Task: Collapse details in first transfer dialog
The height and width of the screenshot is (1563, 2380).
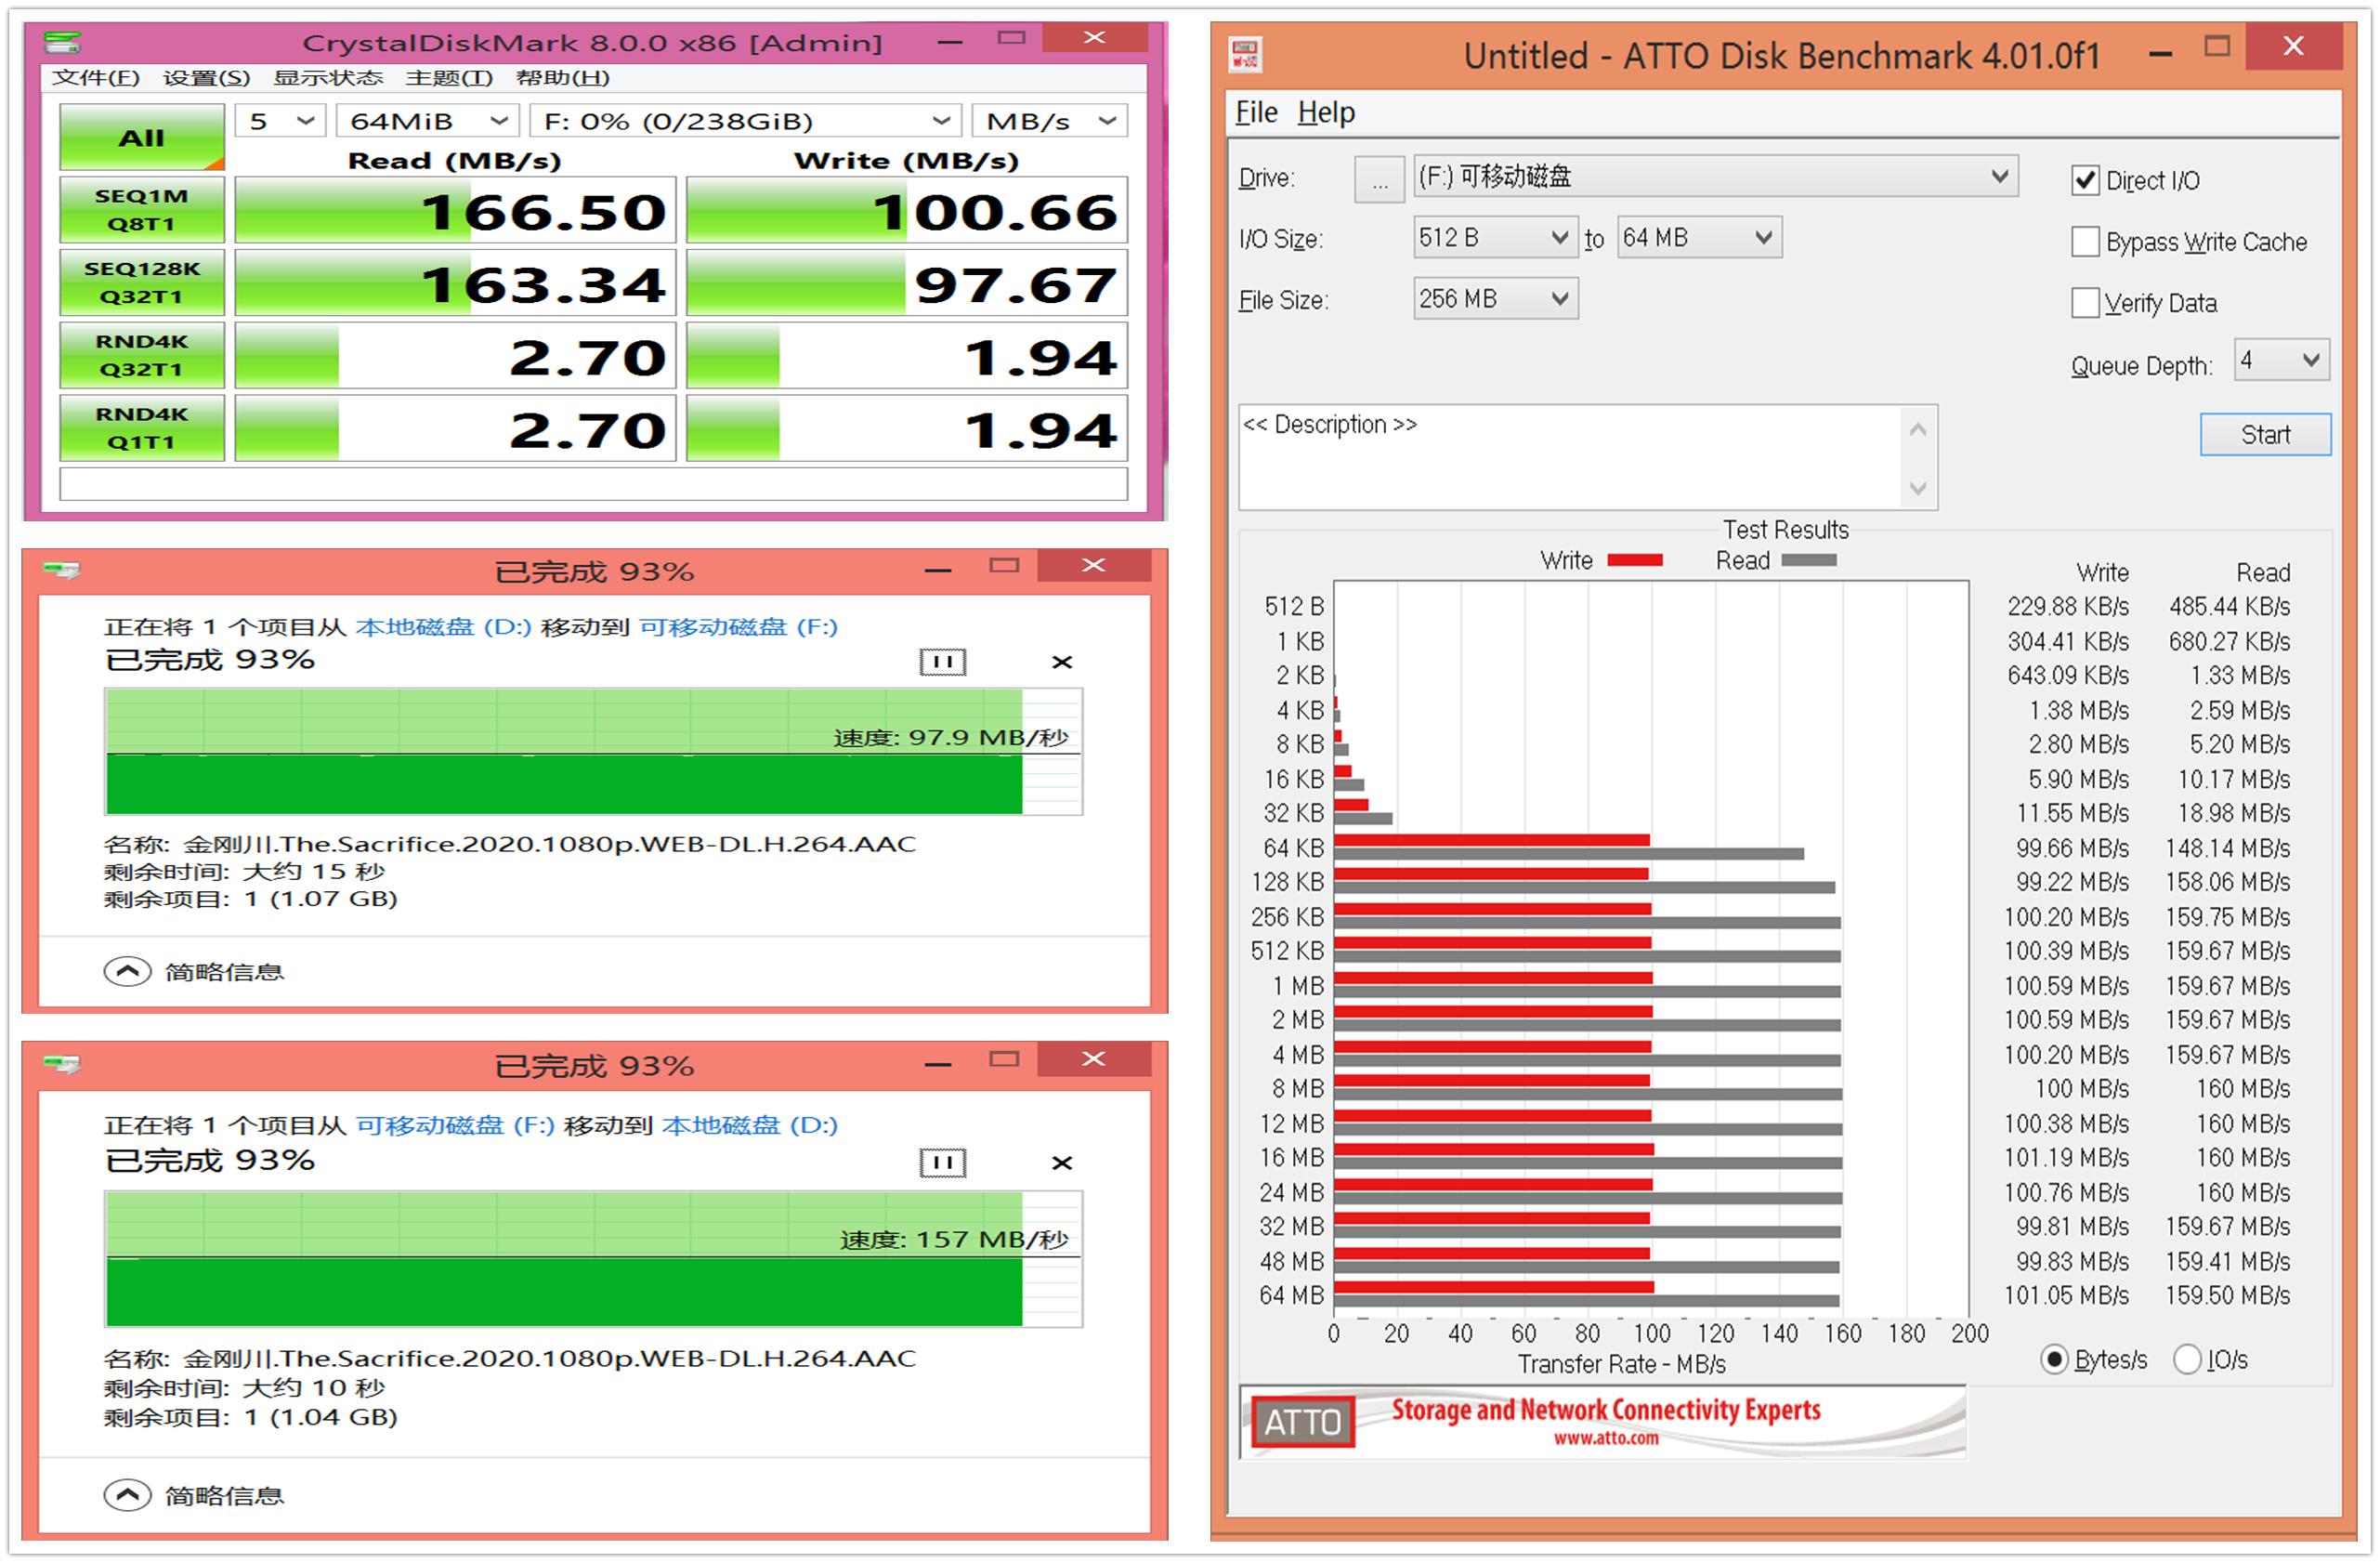Action: click(127, 972)
